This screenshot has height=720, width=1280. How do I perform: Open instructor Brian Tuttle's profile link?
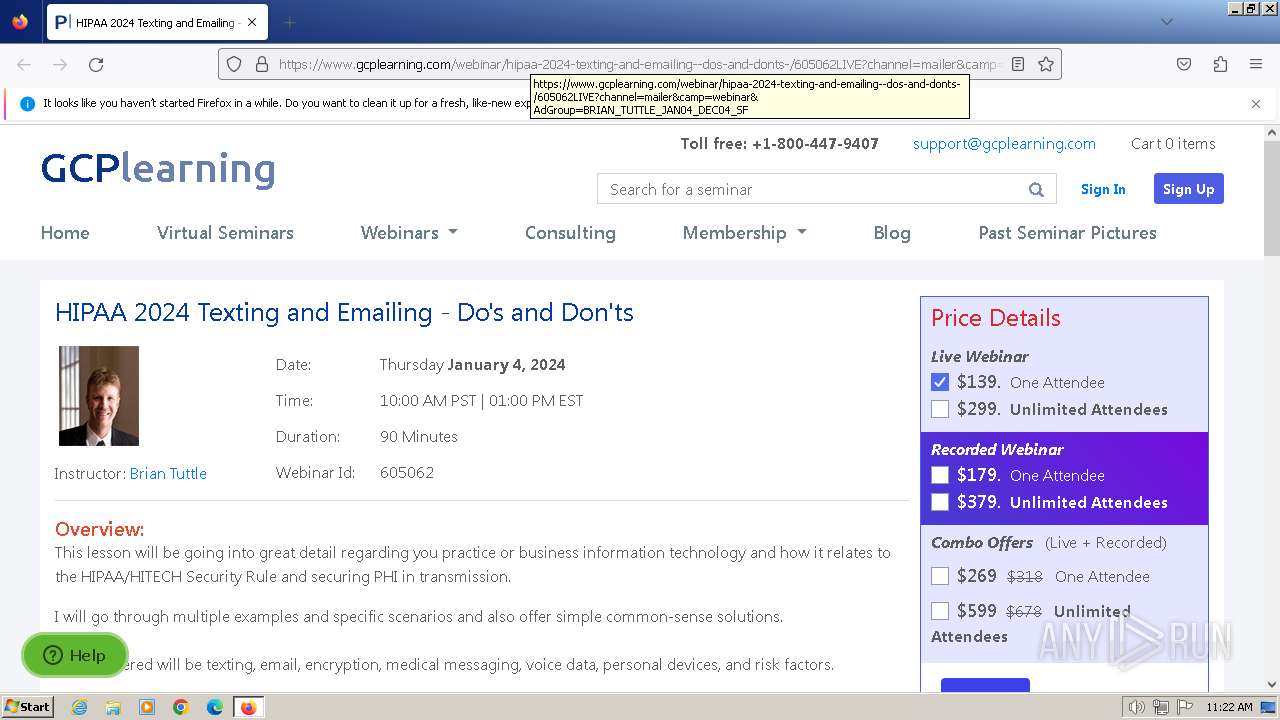pyautogui.click(x=168, y=473)
